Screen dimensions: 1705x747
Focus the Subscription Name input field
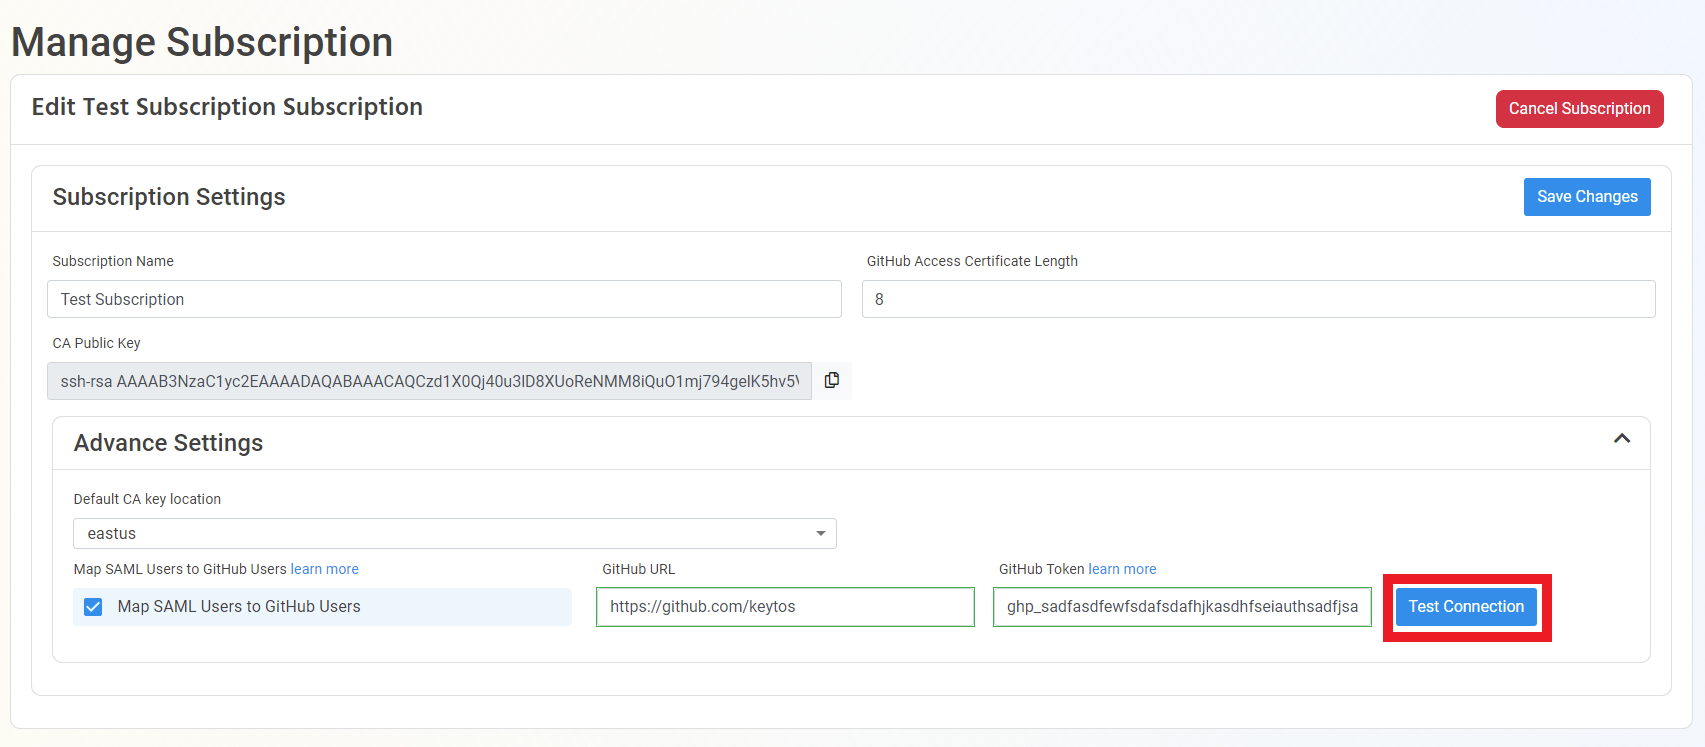click(x=444, y=299)
